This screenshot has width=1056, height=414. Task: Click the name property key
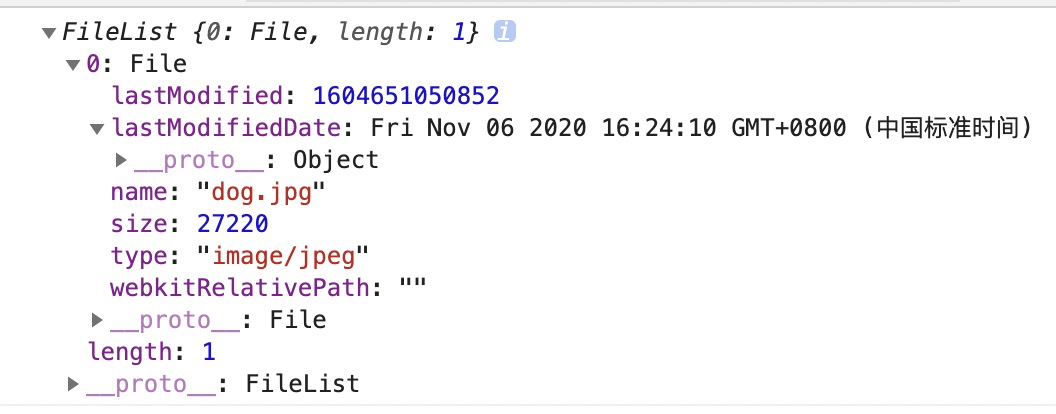pos(143,192)
